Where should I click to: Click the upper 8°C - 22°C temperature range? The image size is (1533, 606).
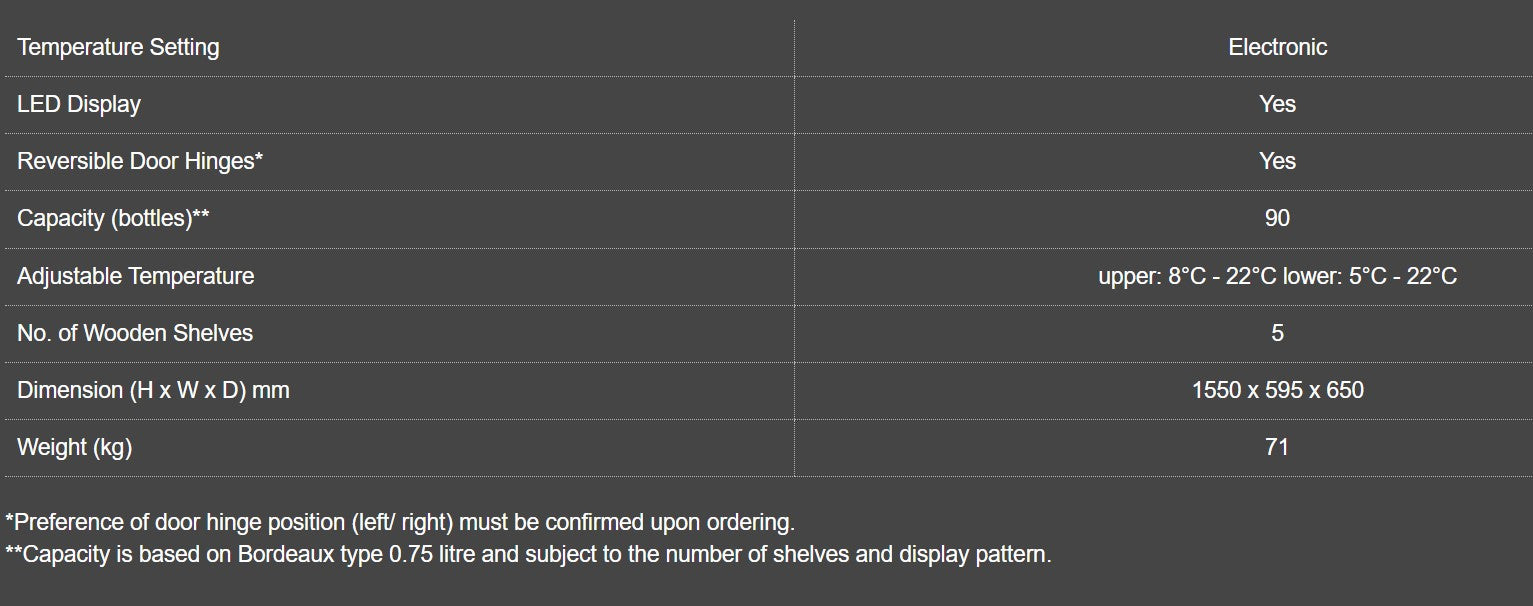[x=1187, y=276]
